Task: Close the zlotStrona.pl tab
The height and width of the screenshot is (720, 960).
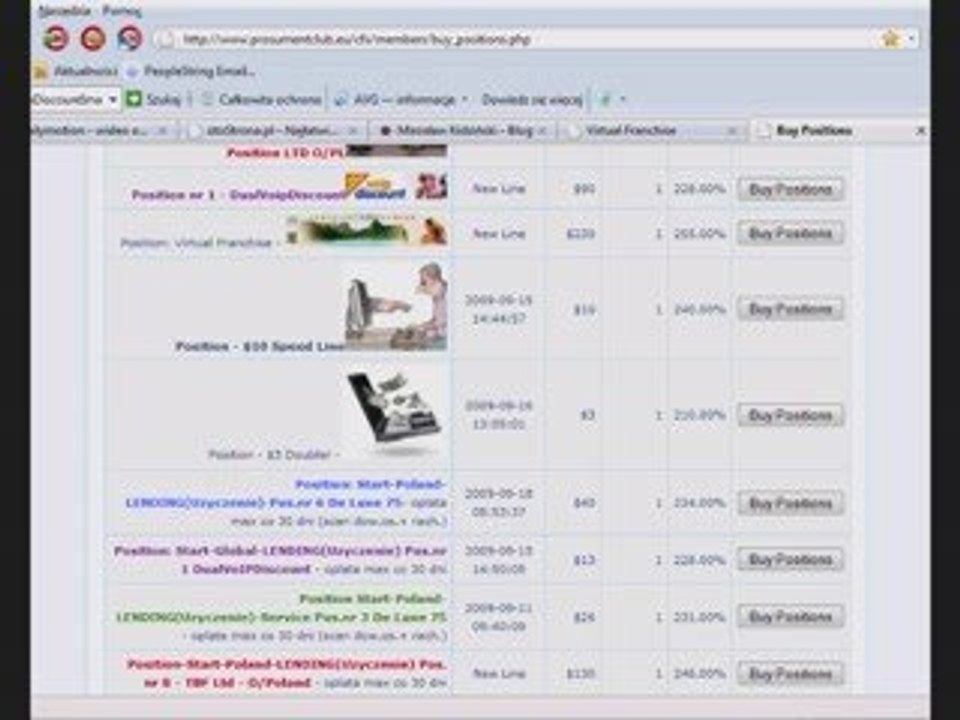Action: [353, 131]
